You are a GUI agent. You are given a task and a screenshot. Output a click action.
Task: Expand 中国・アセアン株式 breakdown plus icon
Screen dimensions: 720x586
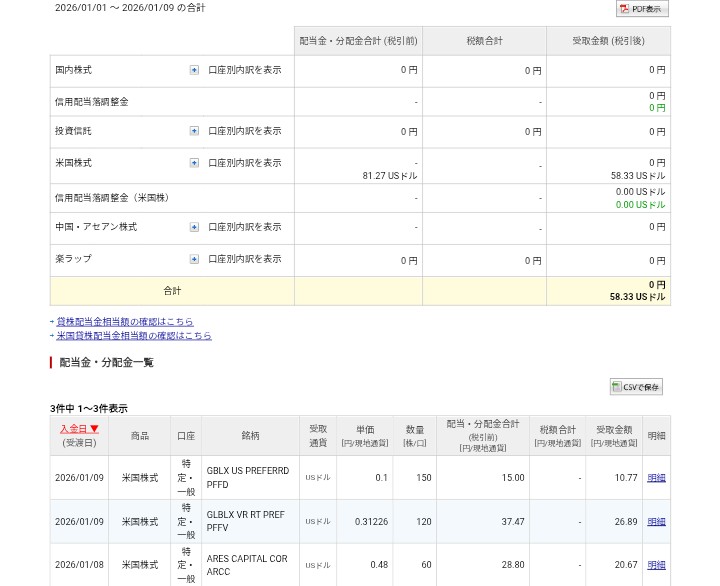[194, 227]
